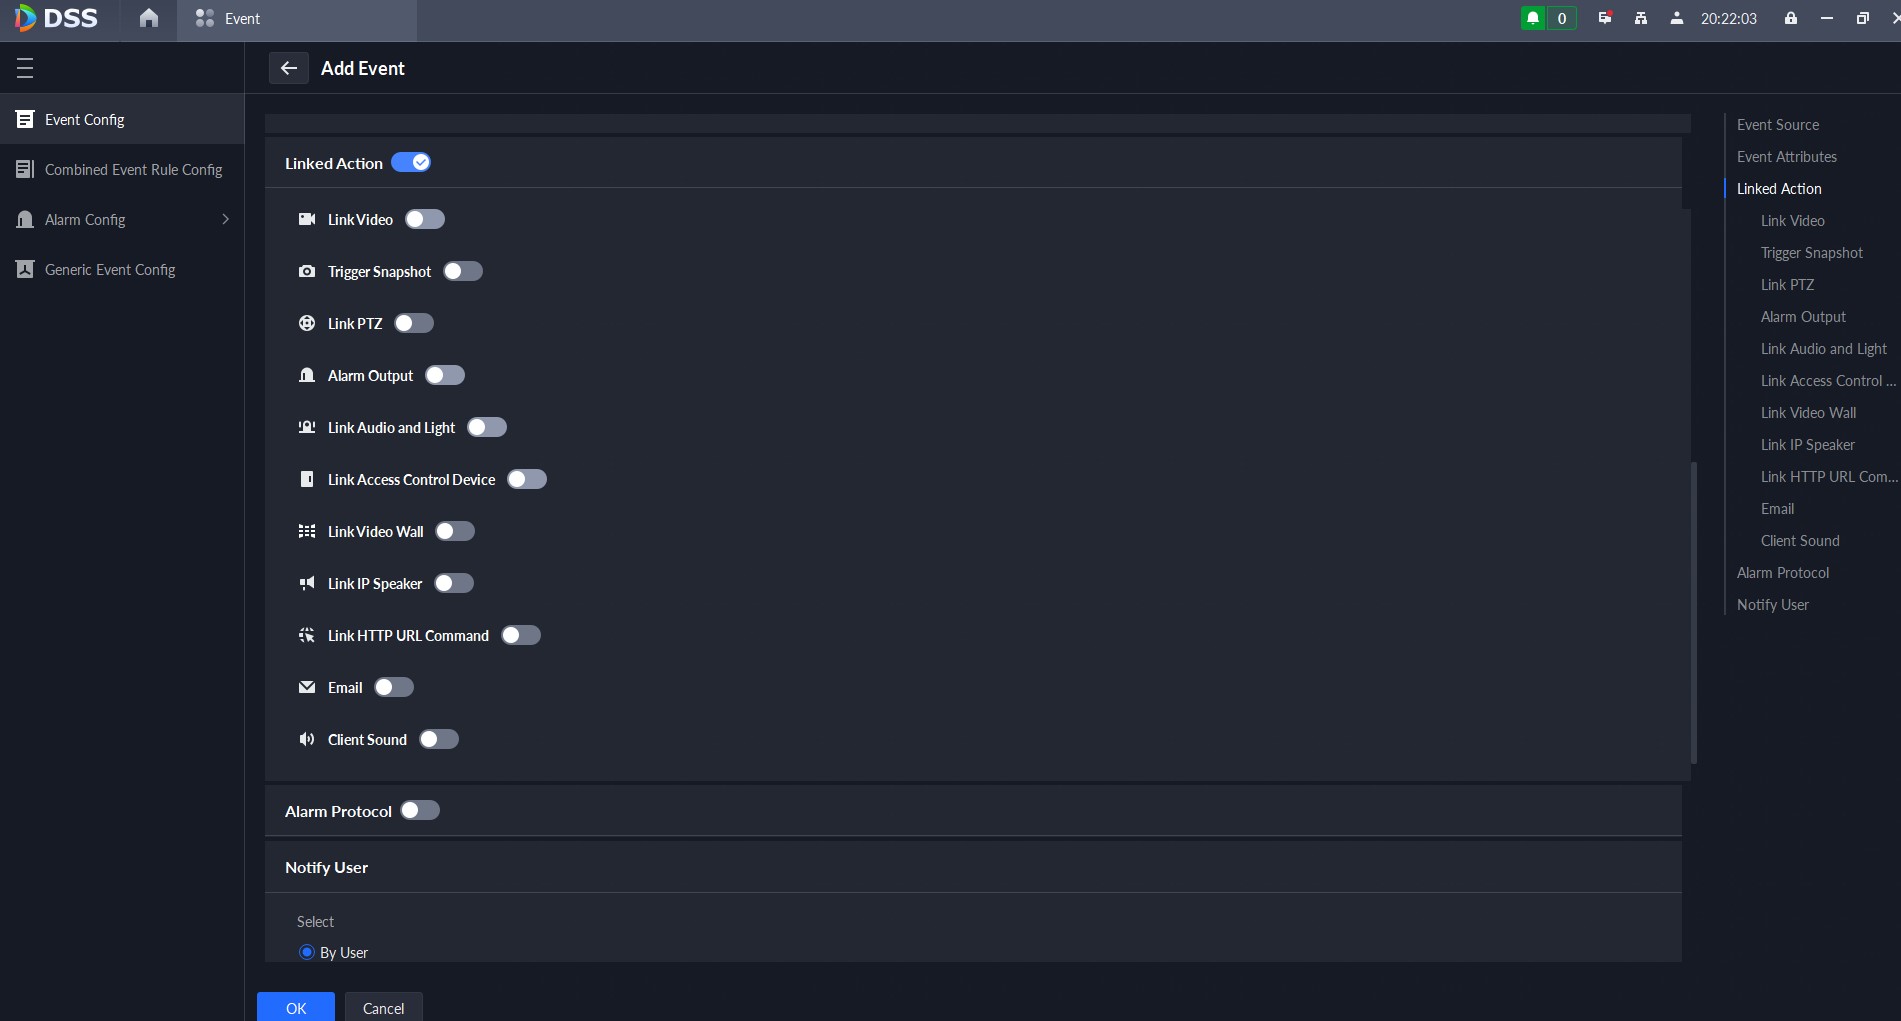This screenshot has width=1901, height=1021.
Task: Open the alarm bell notification counter
Action: [1548, 18]
